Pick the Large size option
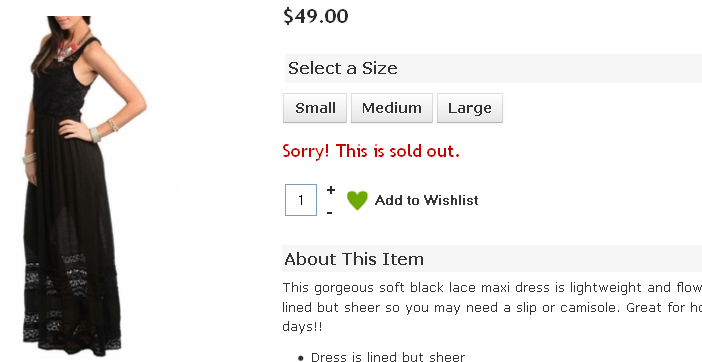This screenshot has height=362, width=702. tap(470, 108)
